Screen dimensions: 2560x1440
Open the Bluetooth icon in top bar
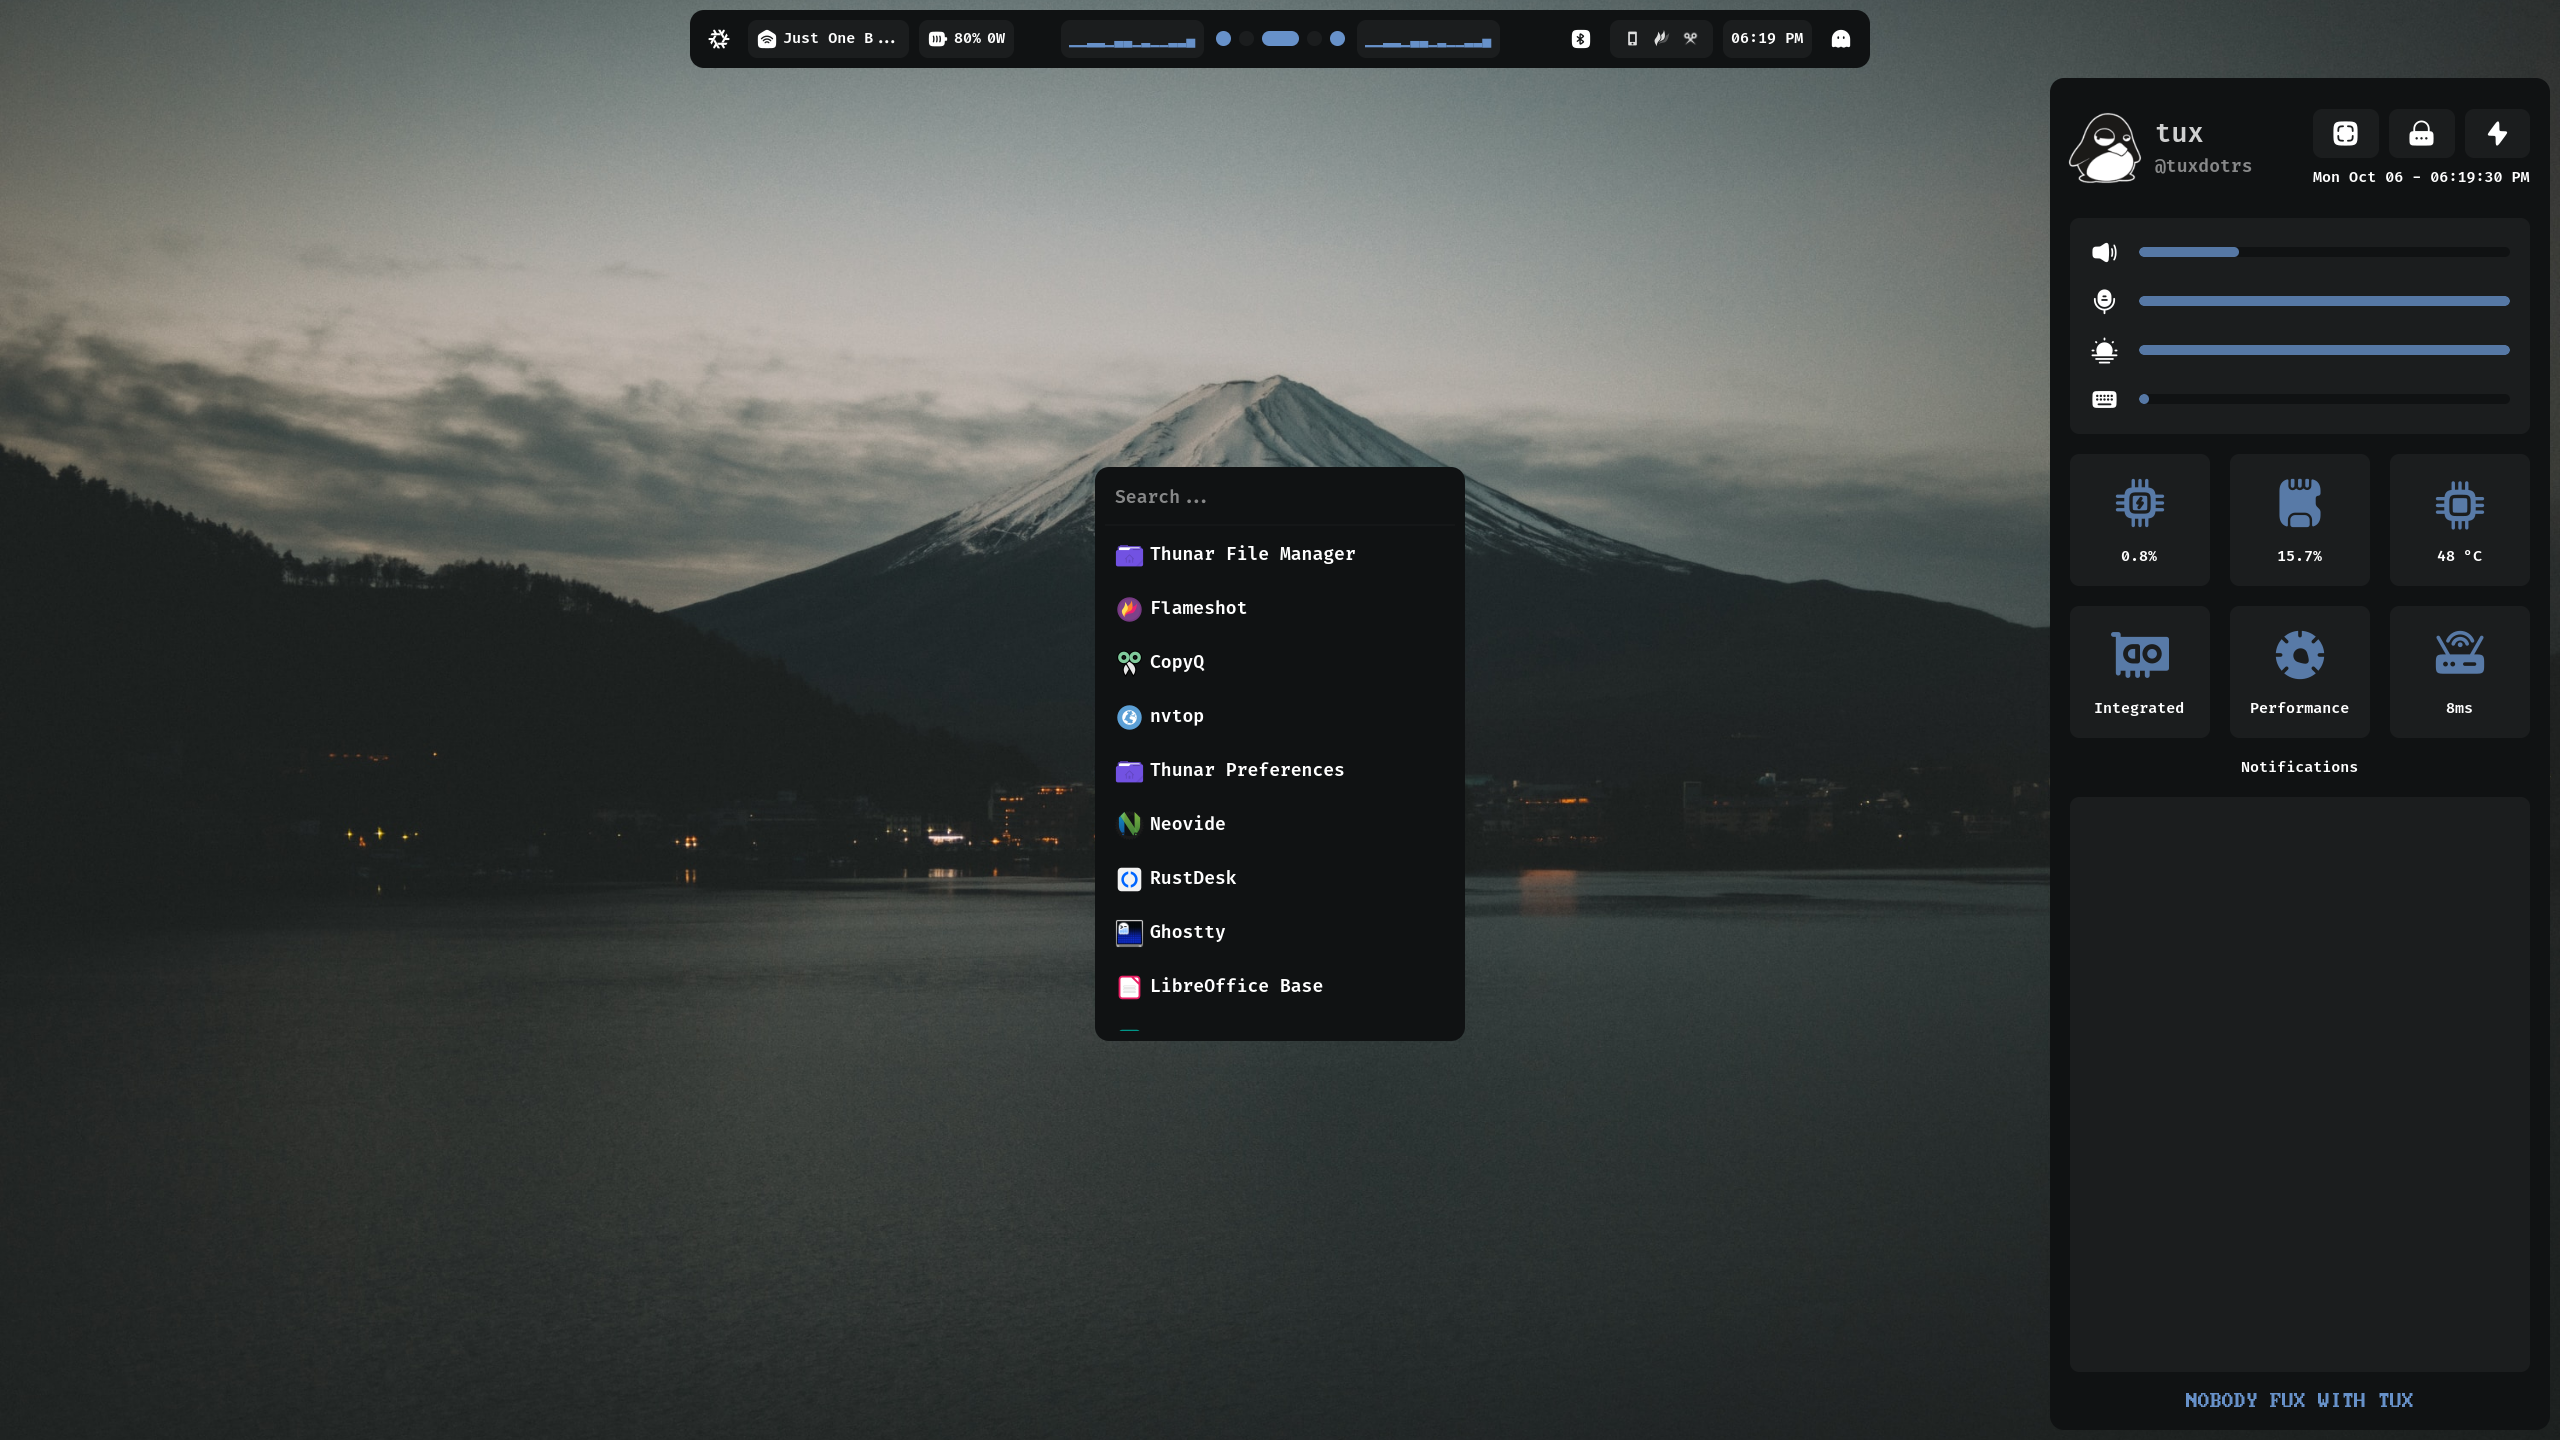(1580, 39)
